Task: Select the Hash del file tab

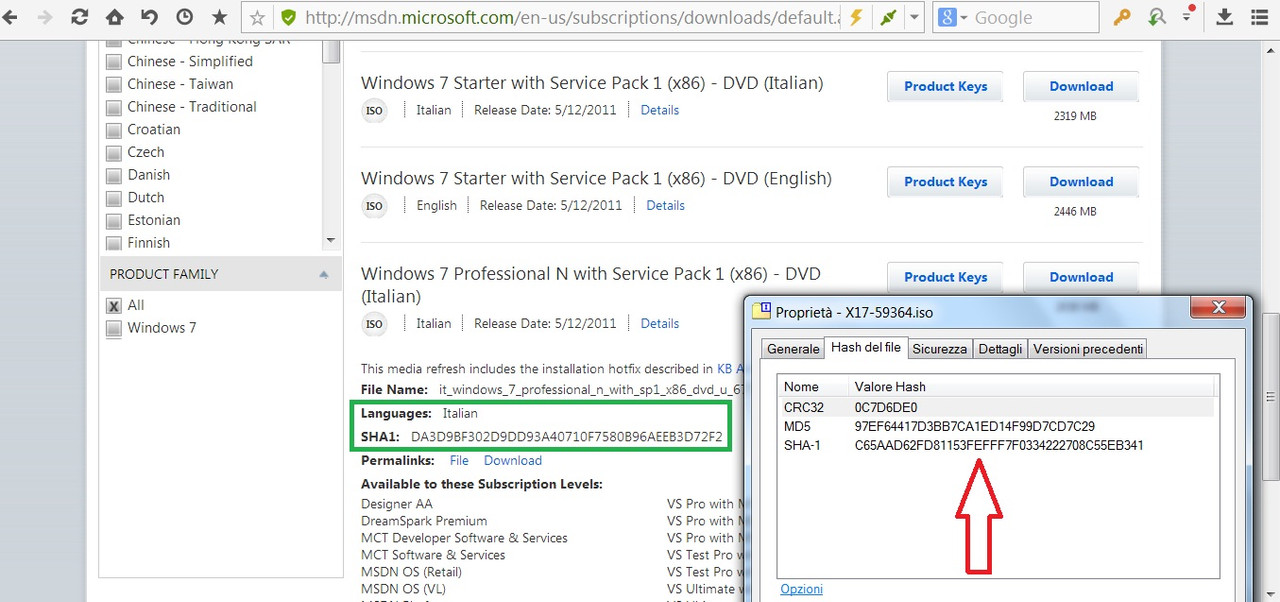Action: (865, 348)
